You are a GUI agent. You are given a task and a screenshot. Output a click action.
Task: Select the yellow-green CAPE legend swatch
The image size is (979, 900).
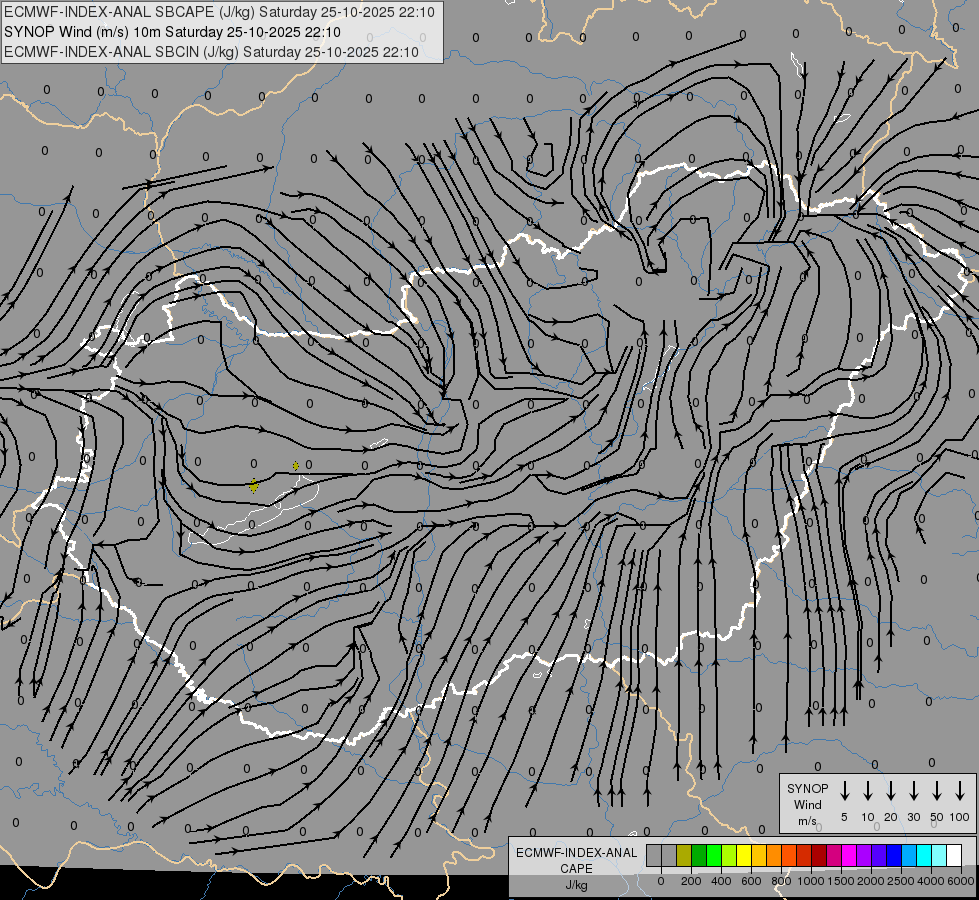click(729, 856)
